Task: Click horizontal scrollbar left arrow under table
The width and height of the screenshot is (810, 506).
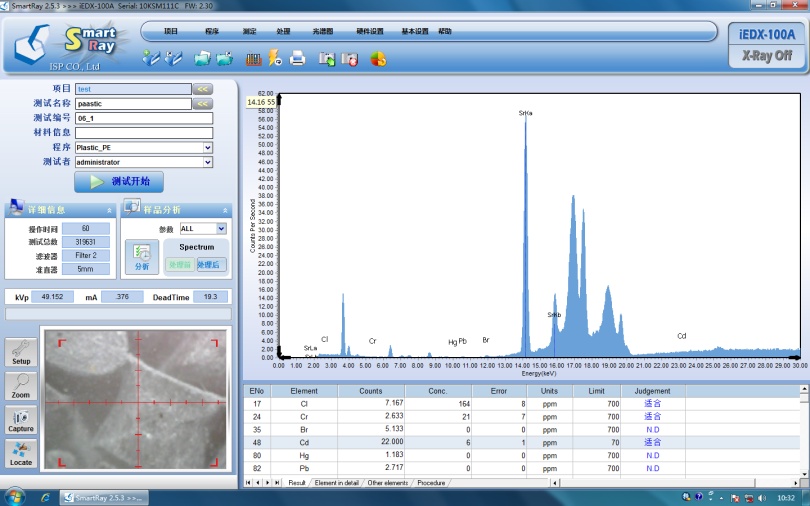Action: (555, 483)
